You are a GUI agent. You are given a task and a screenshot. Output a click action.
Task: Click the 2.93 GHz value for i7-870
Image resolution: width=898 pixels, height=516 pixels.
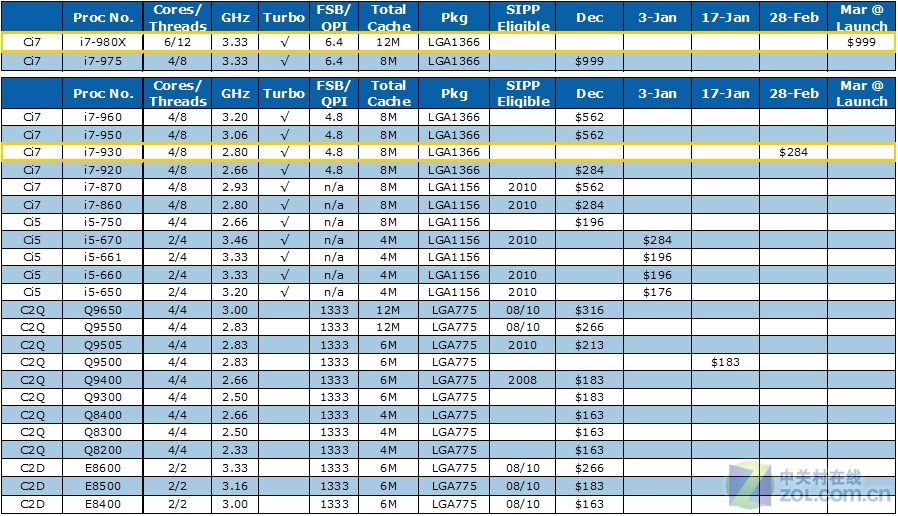tap(235, 187)
